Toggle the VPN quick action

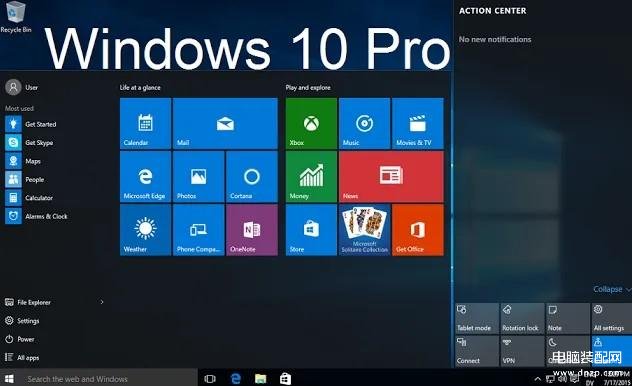point(522,351)
